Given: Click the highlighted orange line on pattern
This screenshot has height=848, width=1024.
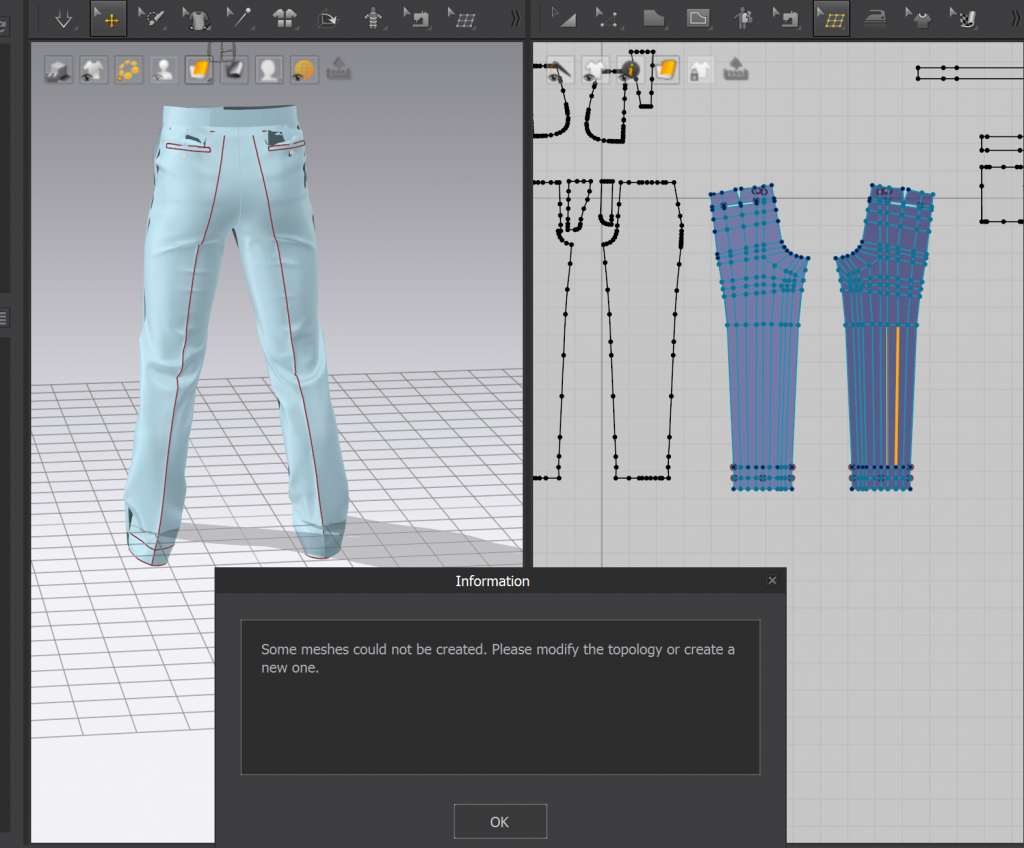Looking at the screenshot, I should pos(897,395).
